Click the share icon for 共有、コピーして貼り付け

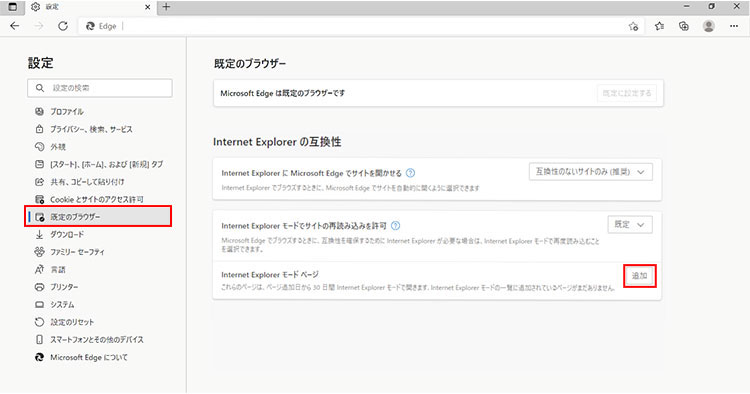[40, 182]
